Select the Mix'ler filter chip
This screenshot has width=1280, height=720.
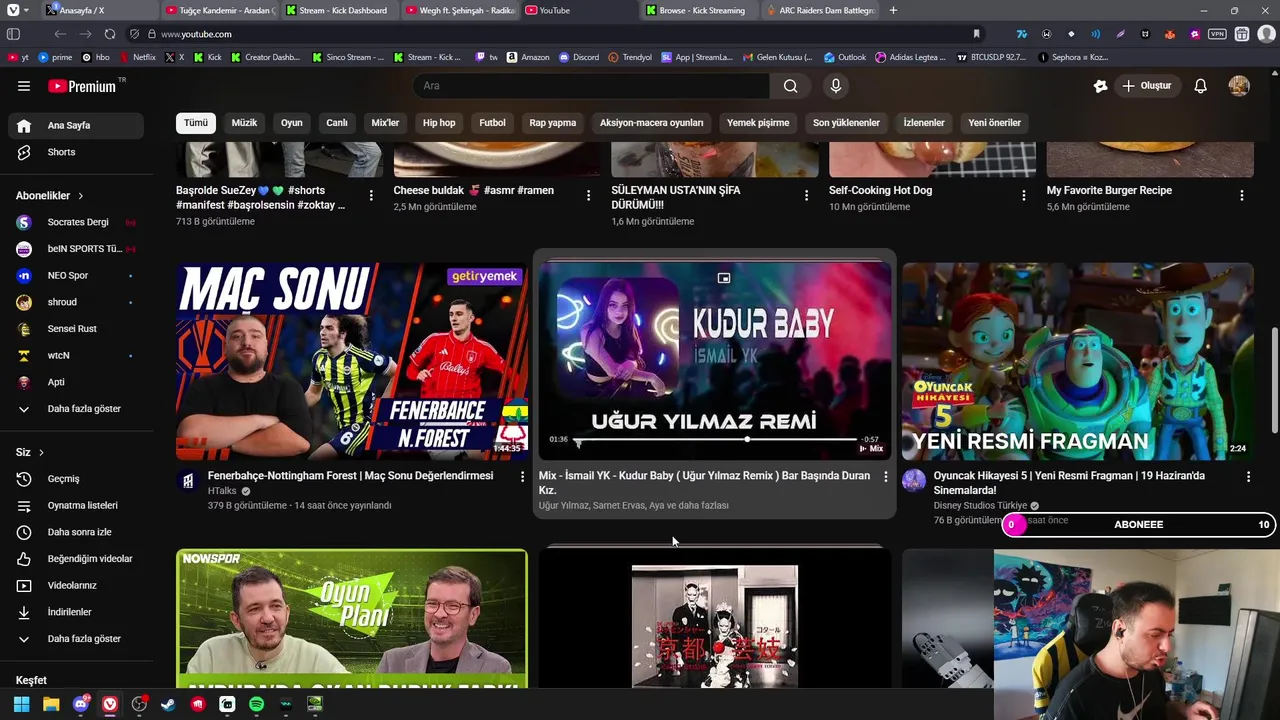pyautogui.click(x=385, y=123)
